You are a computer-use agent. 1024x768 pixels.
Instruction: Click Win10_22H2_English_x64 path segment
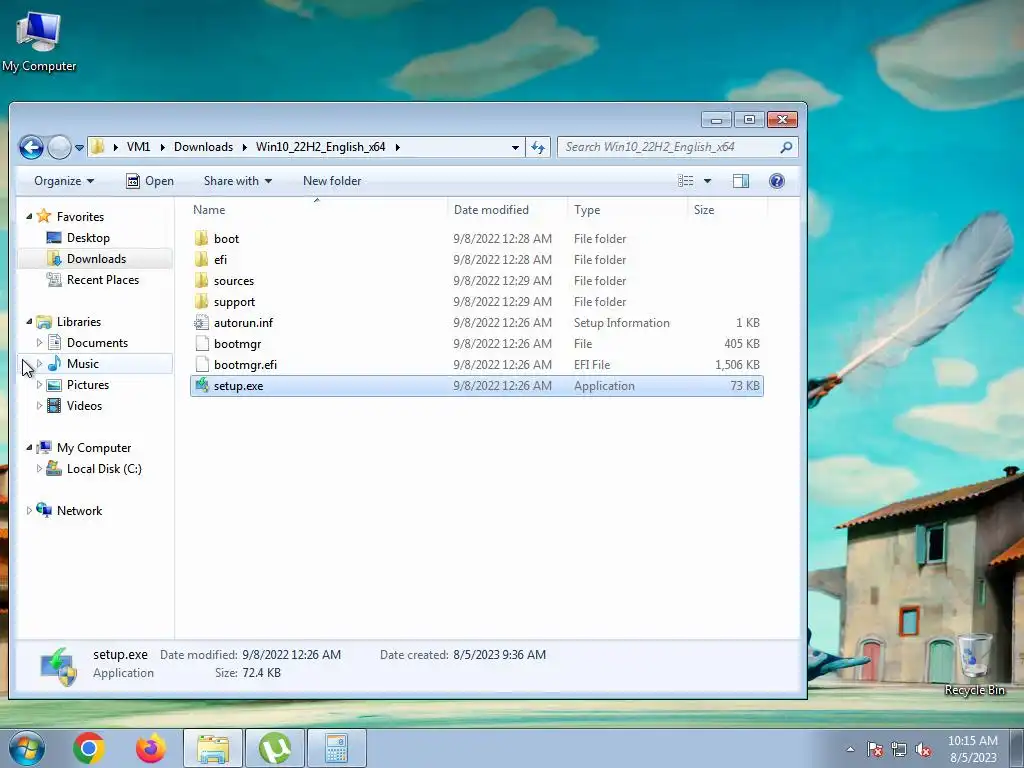click(x=321, y=147)
